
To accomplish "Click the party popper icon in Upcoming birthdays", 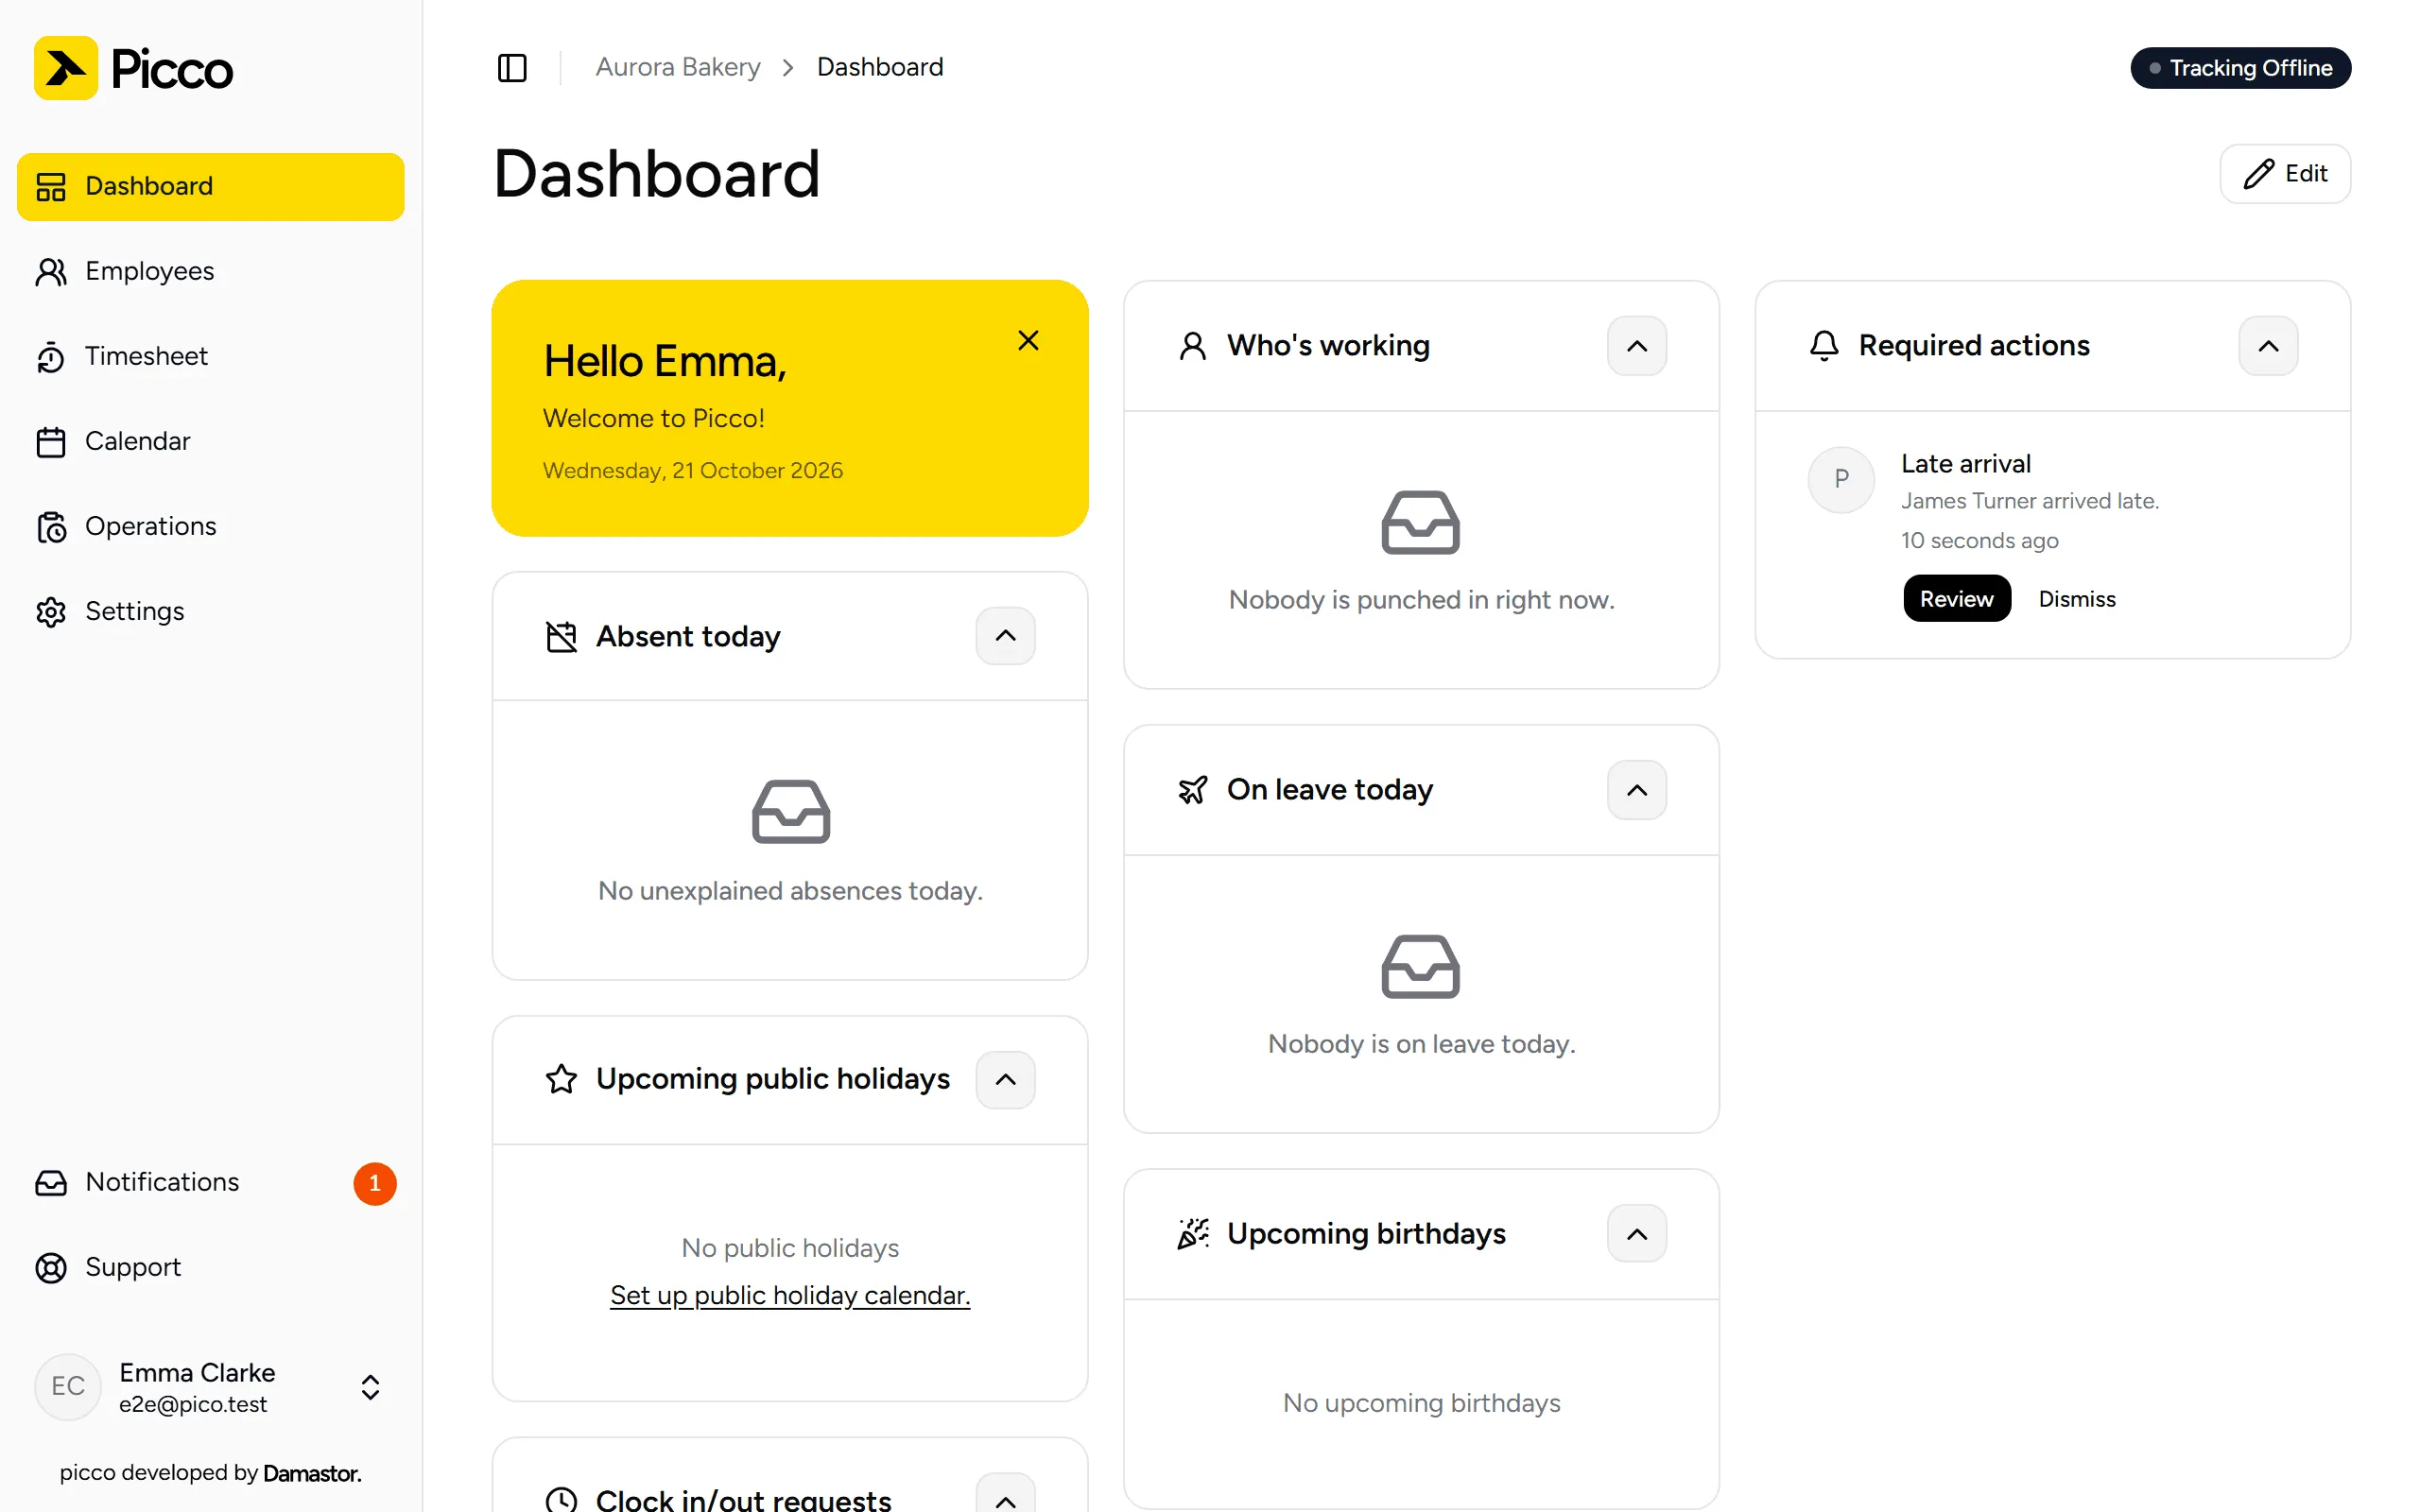I will point(1193,1234).
